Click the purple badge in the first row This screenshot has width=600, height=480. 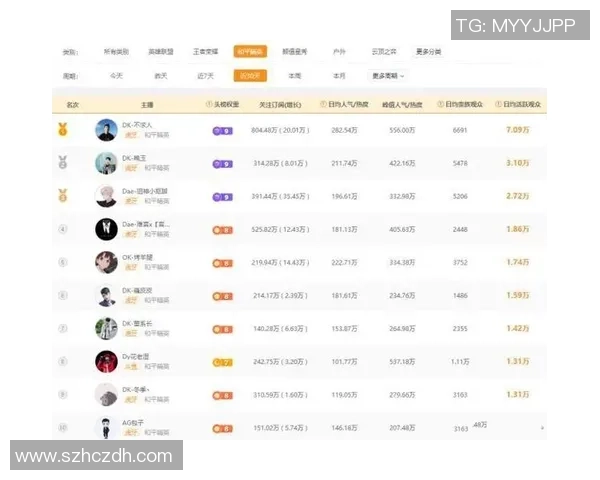pos(222,130)
